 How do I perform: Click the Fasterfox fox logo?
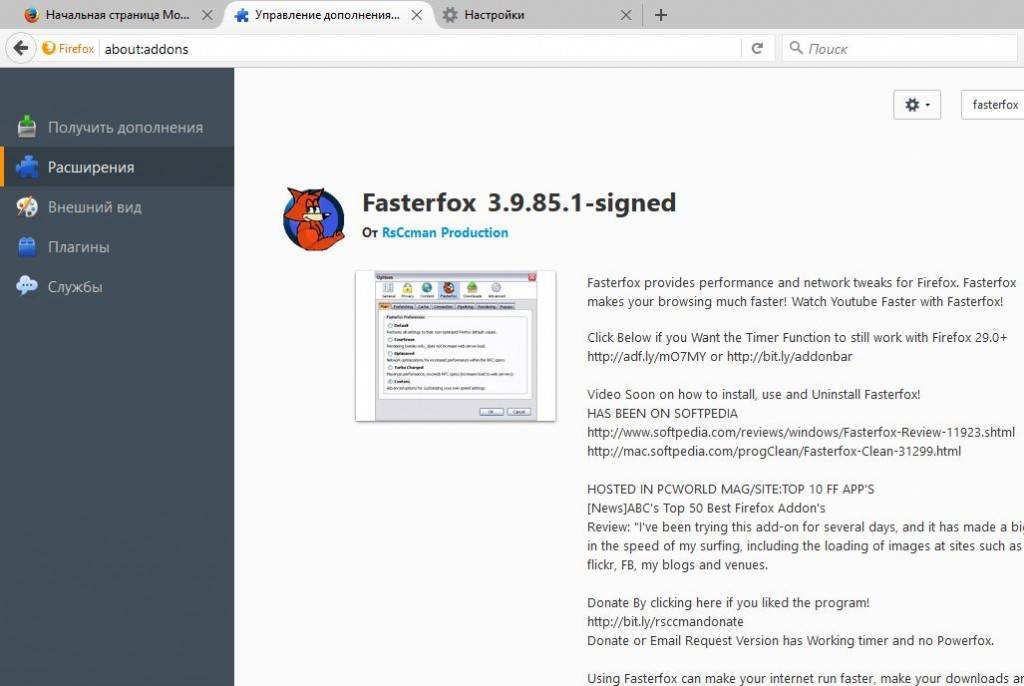point(313,219)
